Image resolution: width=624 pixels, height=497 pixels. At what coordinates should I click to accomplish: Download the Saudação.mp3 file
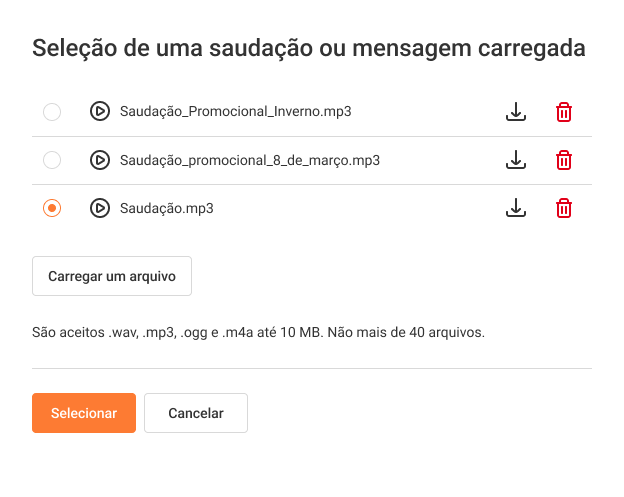515,208
